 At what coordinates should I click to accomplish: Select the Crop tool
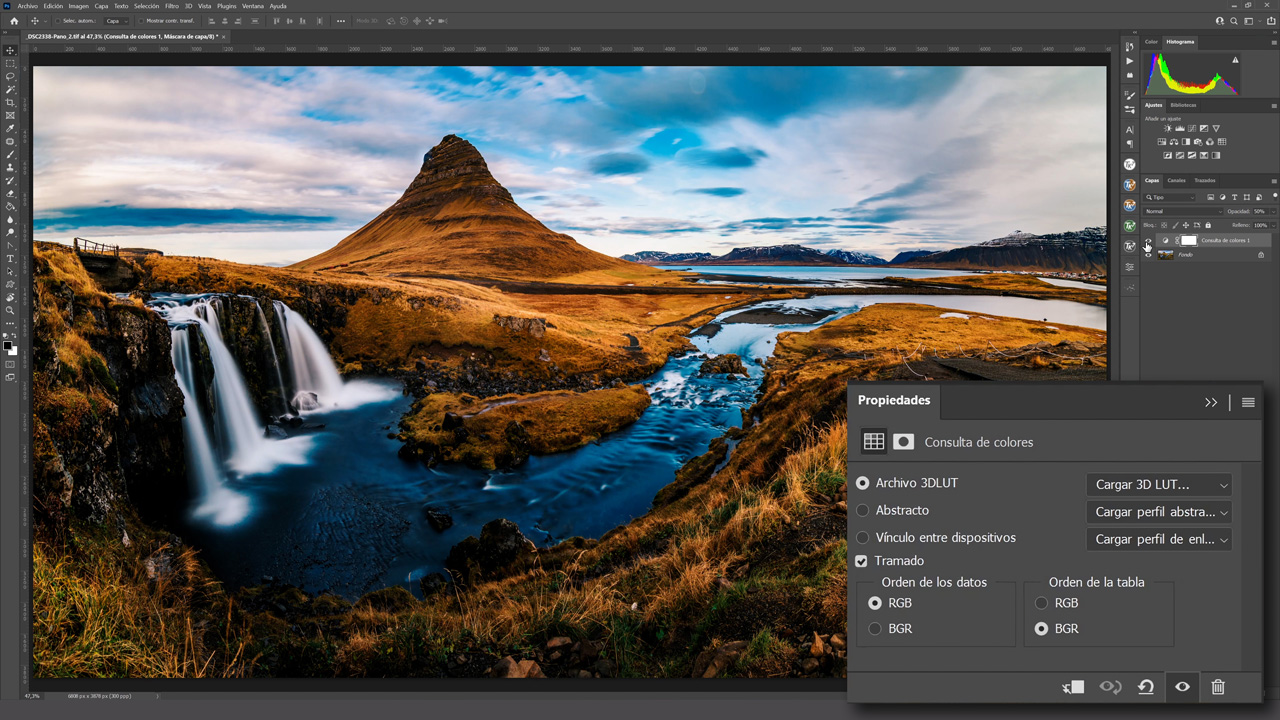click(9, 104)
